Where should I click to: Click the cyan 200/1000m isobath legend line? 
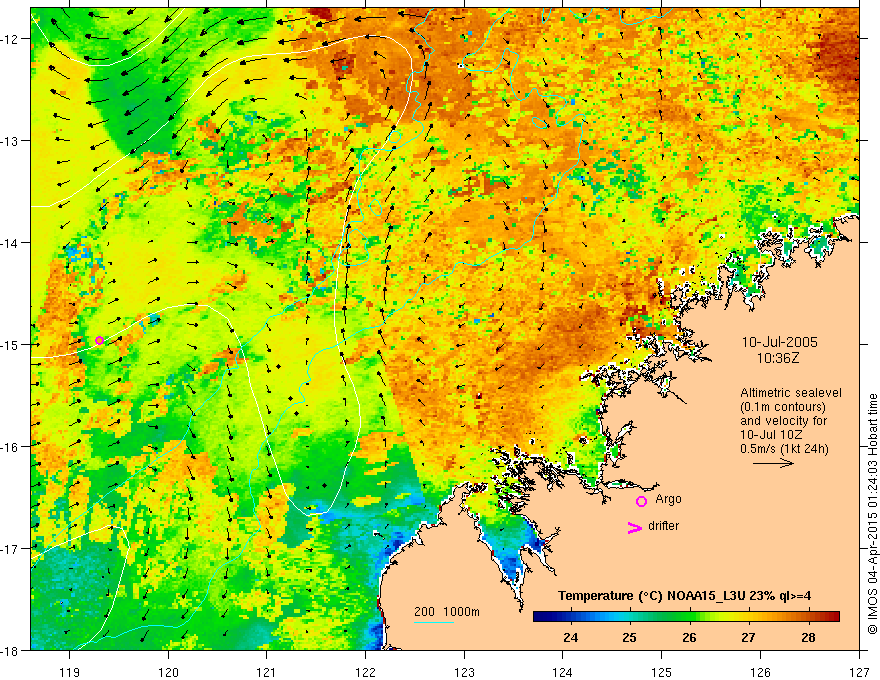(434, 622)
